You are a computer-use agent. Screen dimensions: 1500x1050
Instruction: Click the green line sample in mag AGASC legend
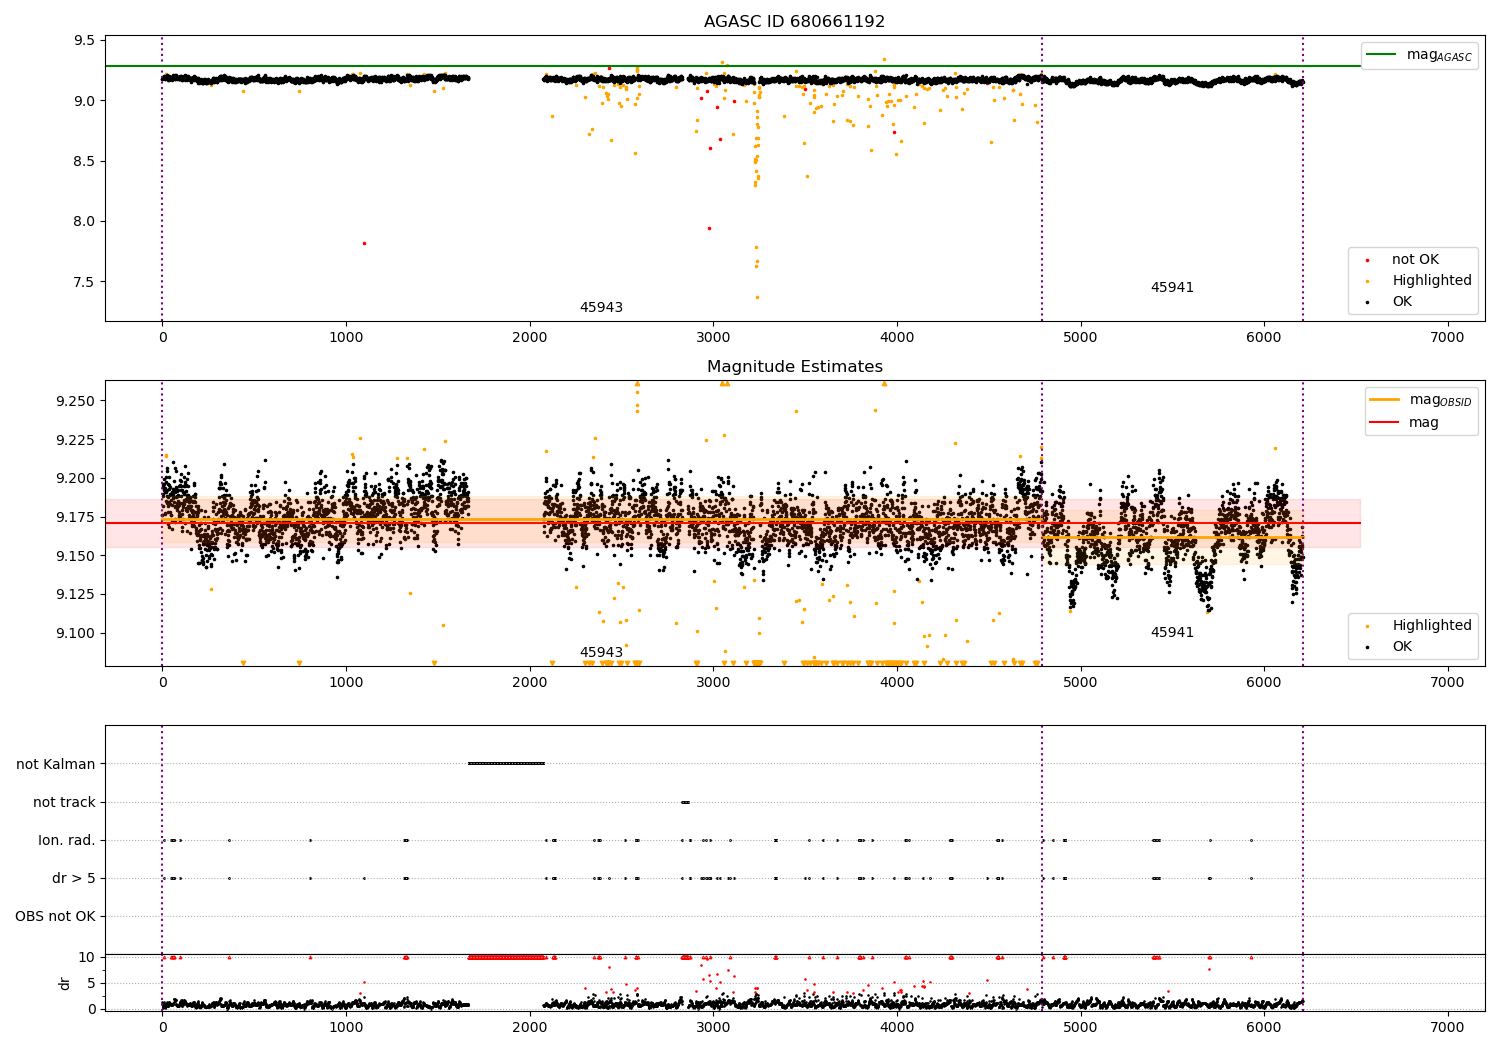coord(1382,55)
